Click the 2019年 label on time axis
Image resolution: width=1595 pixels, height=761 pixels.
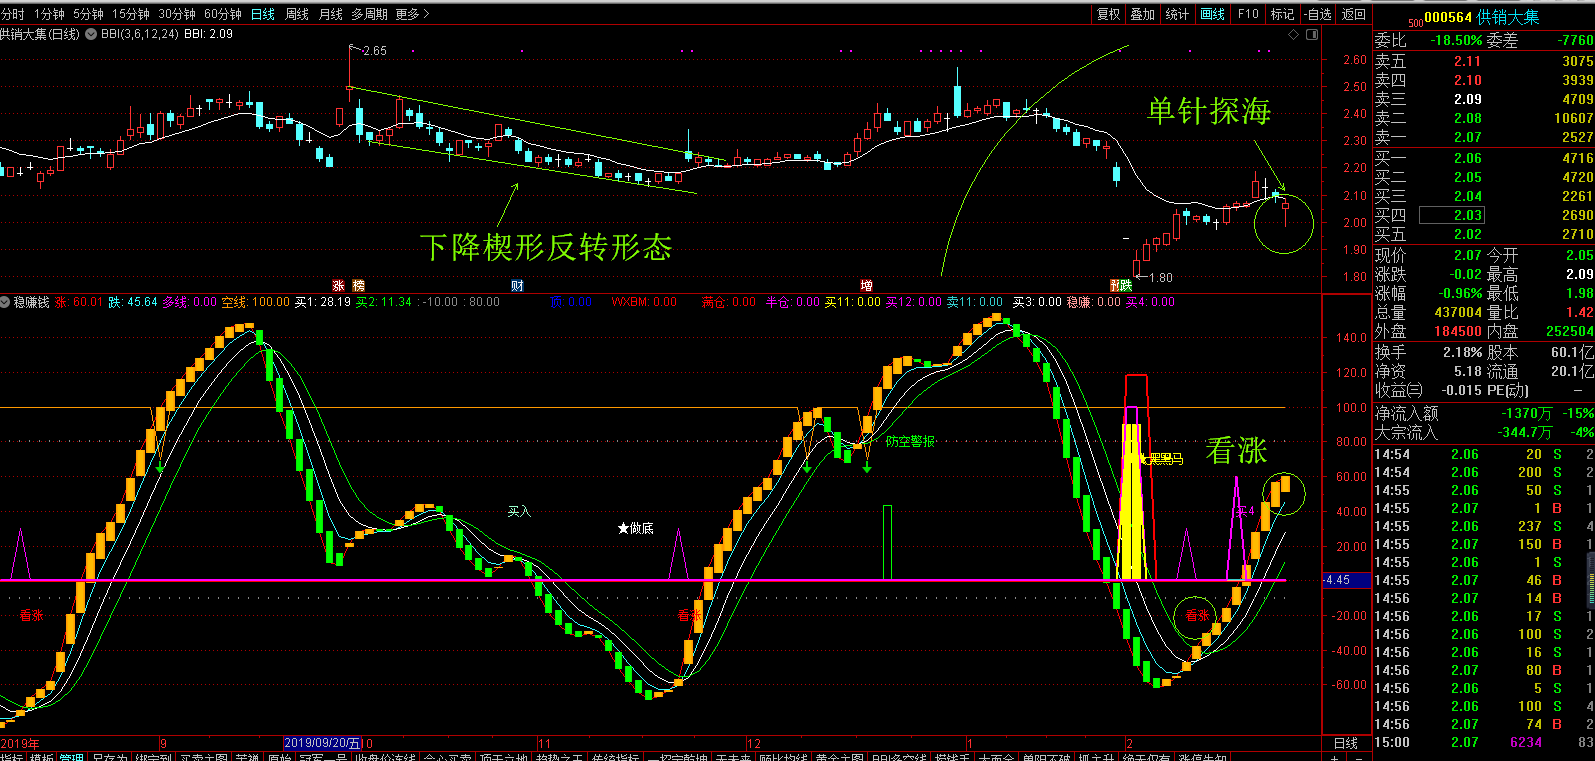[20, 743]
